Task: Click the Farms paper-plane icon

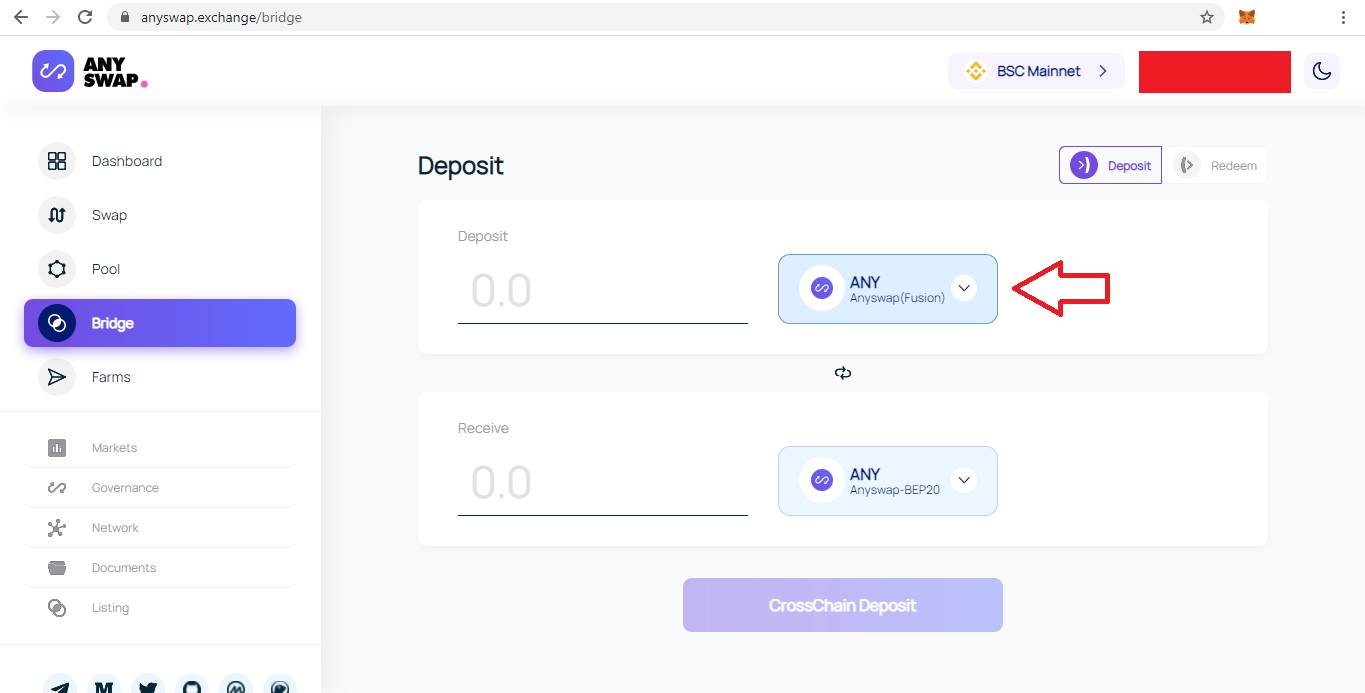Action: click(57, 377)
